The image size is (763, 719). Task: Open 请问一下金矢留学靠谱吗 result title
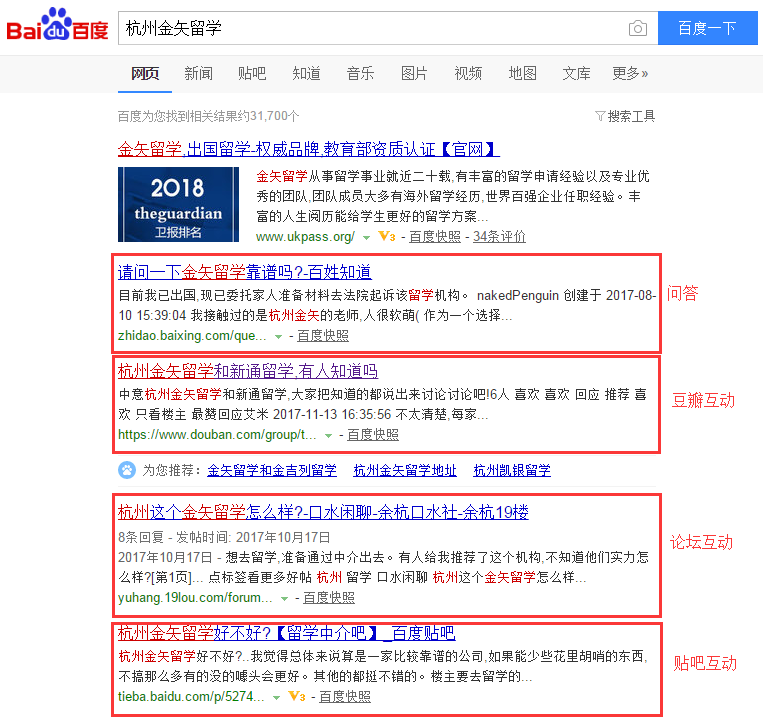245,272
